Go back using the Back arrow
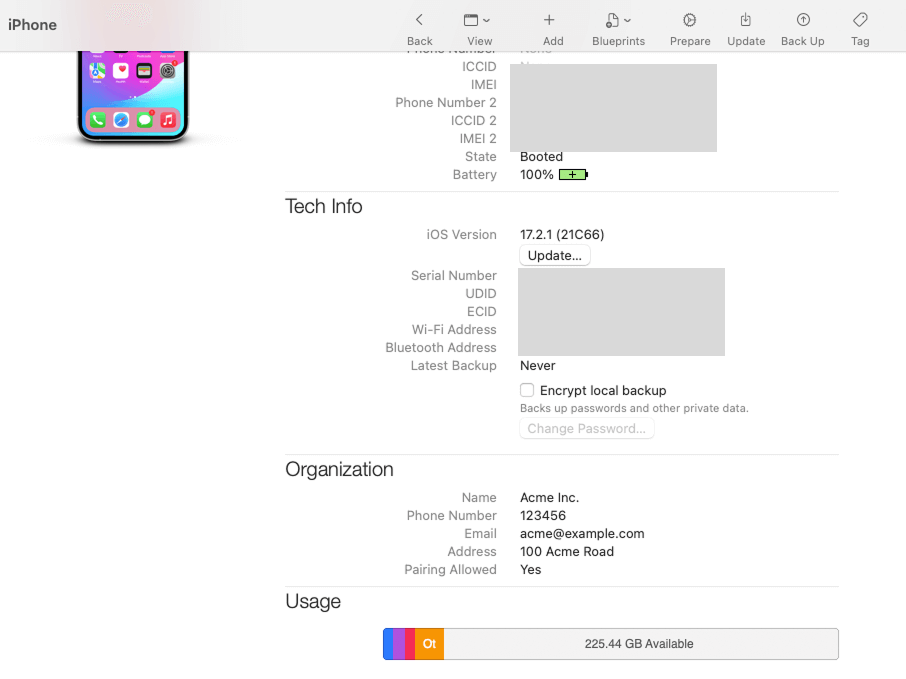Viewport: 906px width, 679px height. 419,20
